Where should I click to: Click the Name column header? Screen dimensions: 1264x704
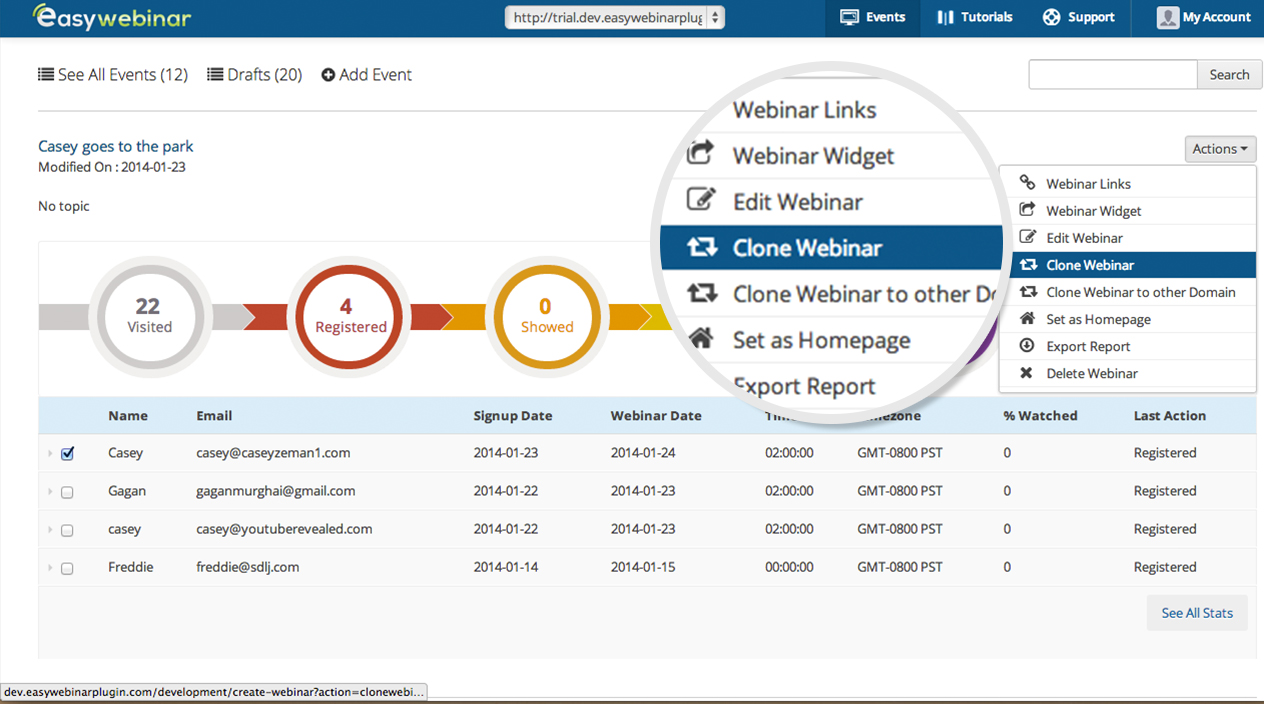[x=128, y=416]
